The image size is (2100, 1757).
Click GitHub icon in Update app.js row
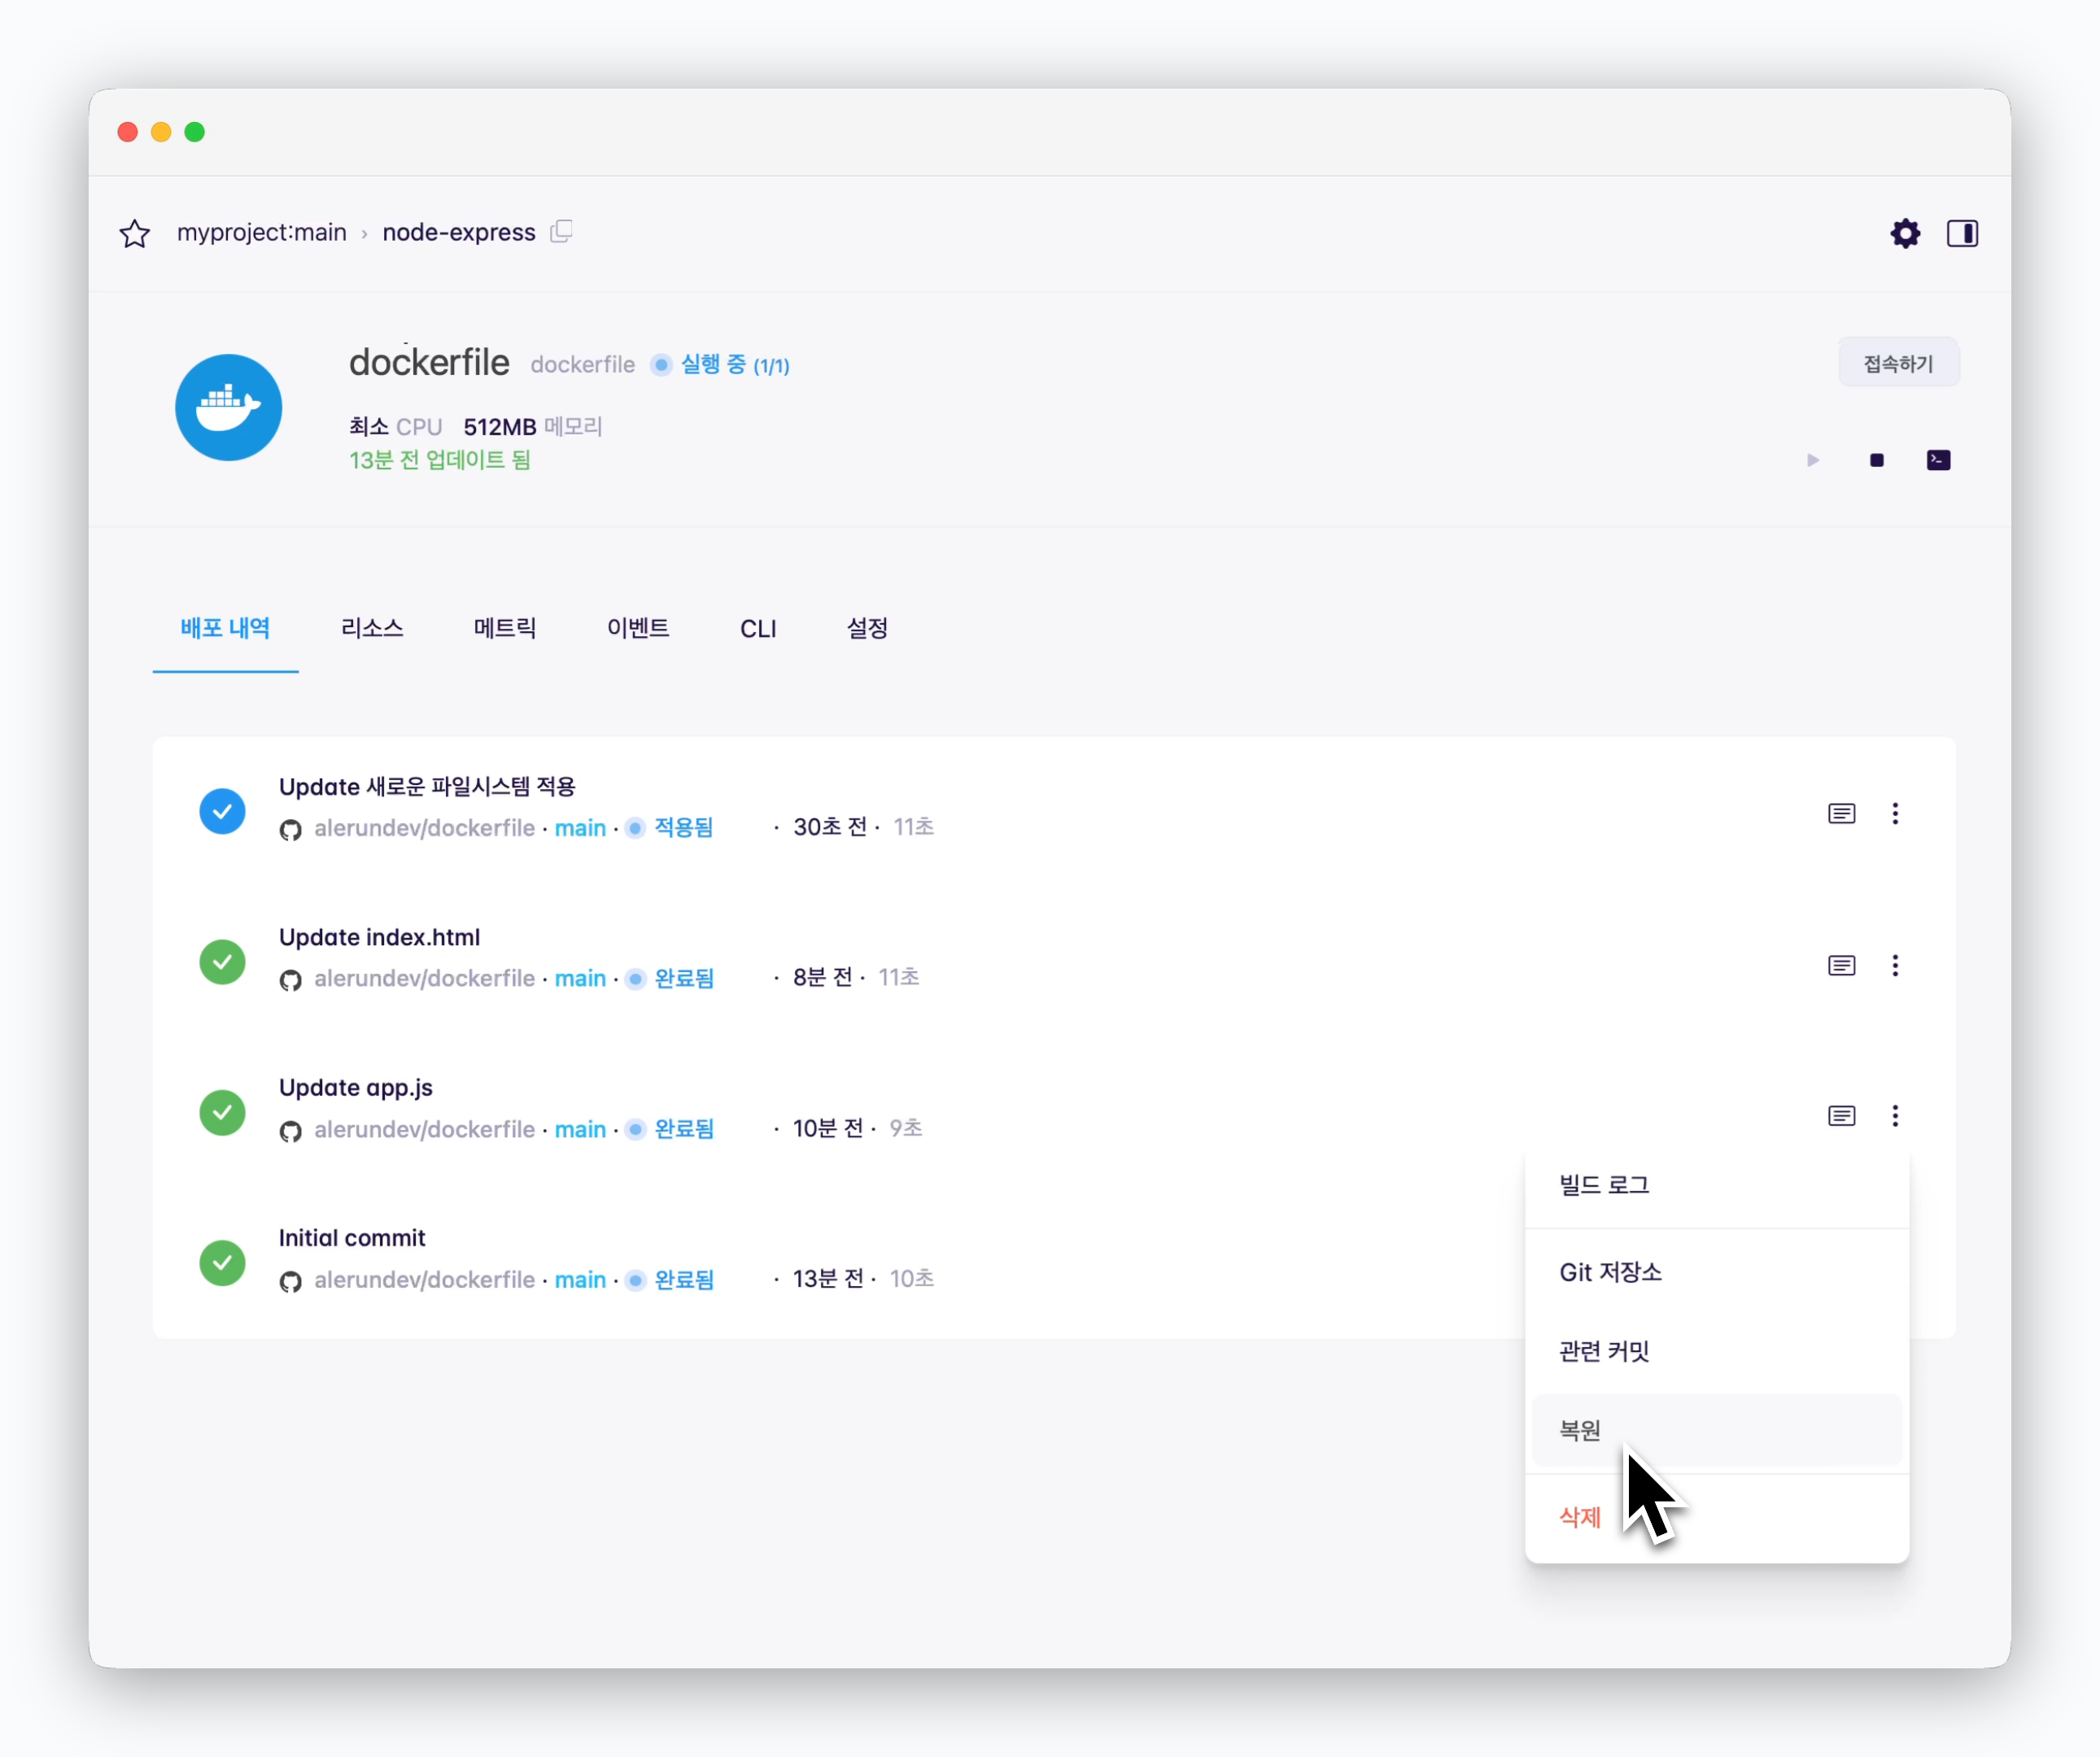(x=290, y=1131)
